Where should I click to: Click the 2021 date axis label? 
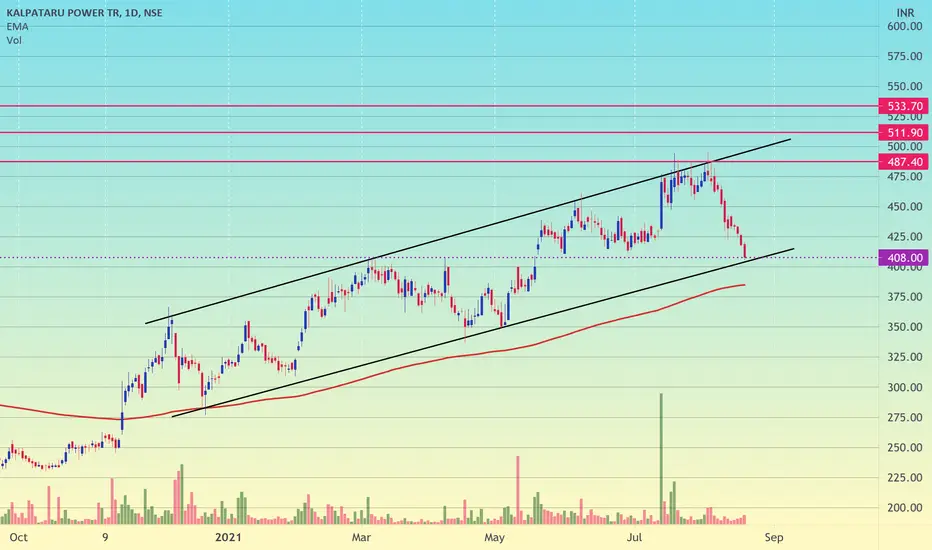point(228,538)
